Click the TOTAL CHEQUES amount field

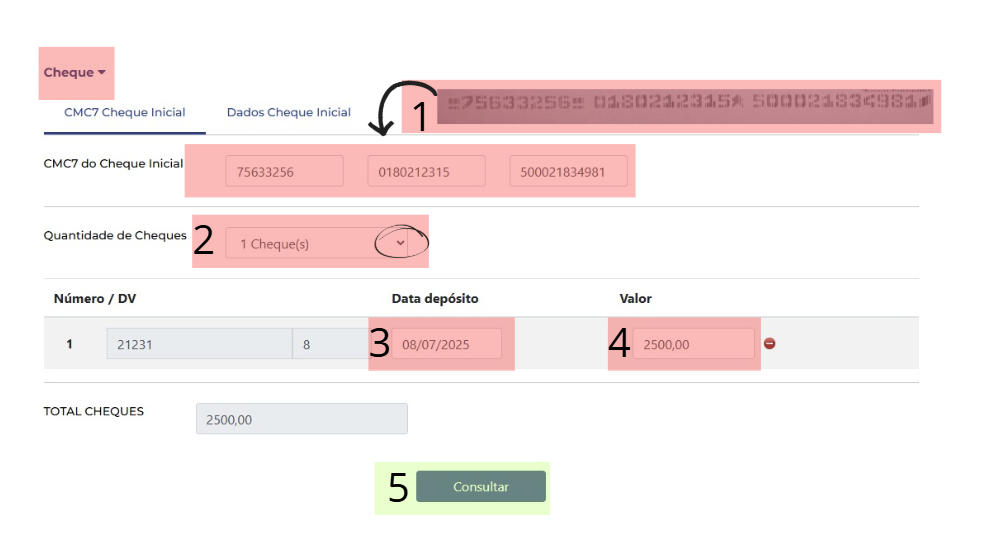tap(302, 419)
